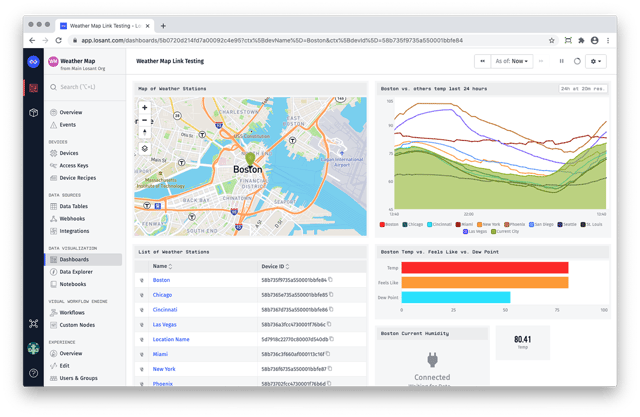Open the Cincinnati device link
Viewport: 640px width, 417px height.
pos(165,310)
